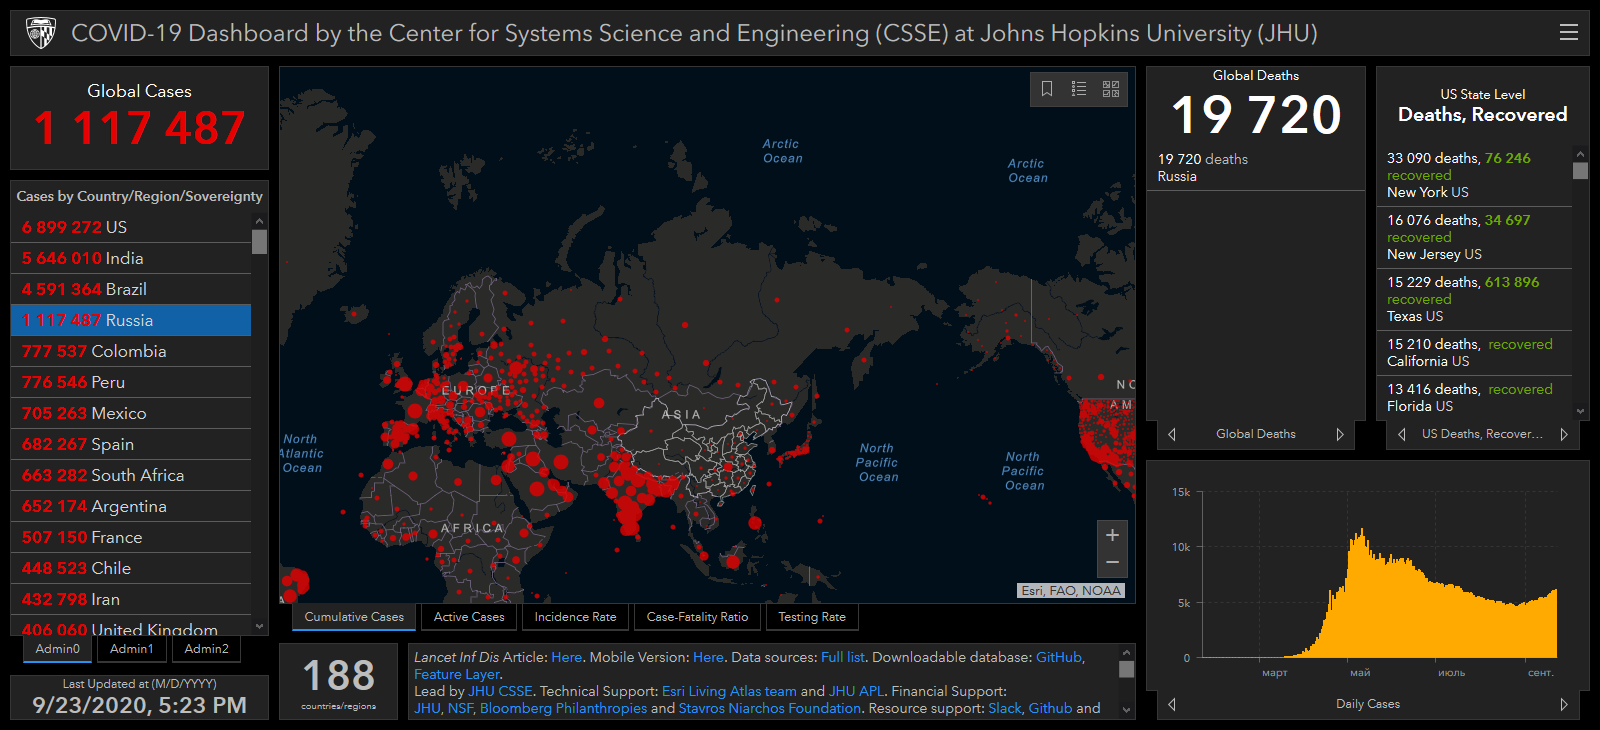1600x730 pixels.
Task: Open the hamburger menu in the header
Action: tap(1569, 32)
